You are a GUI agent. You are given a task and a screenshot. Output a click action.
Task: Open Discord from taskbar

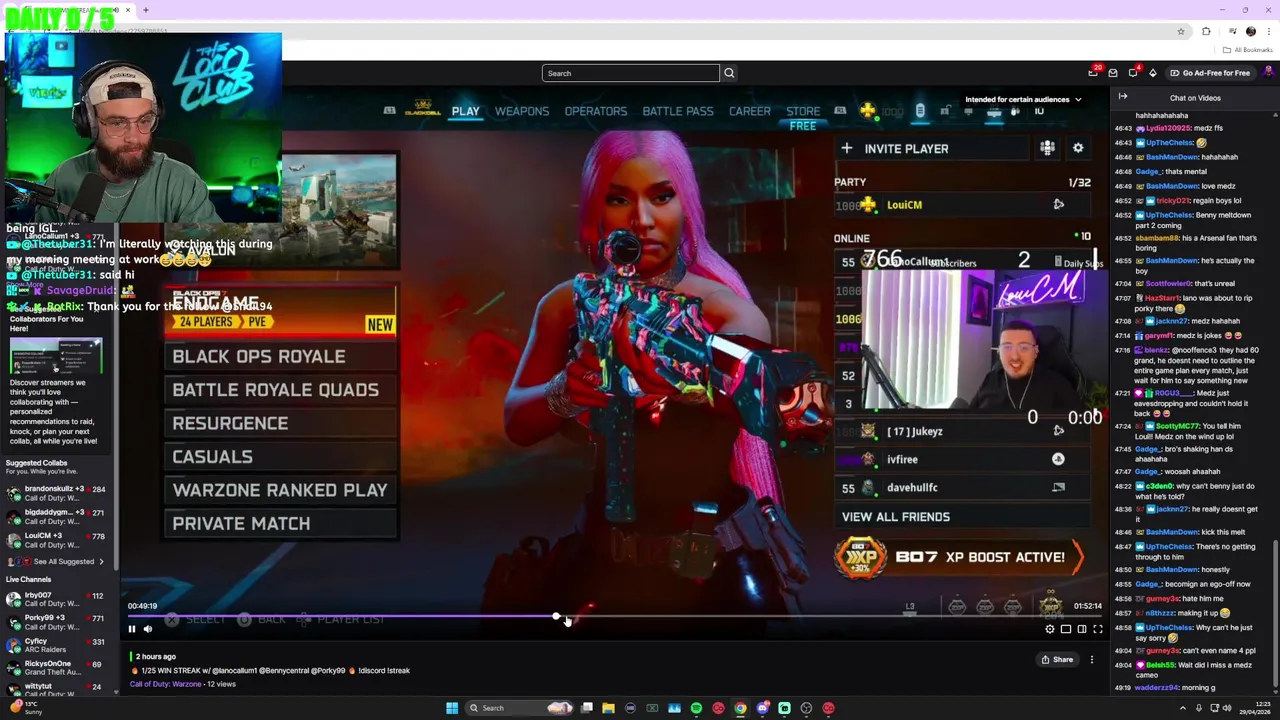(x=762, y=708)
